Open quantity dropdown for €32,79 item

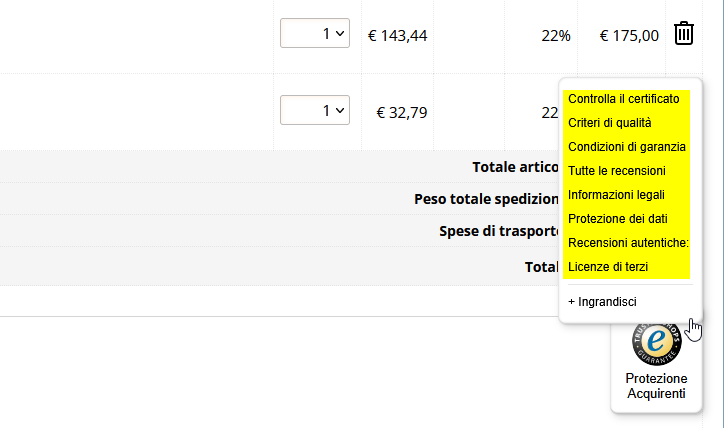[315, 110]
